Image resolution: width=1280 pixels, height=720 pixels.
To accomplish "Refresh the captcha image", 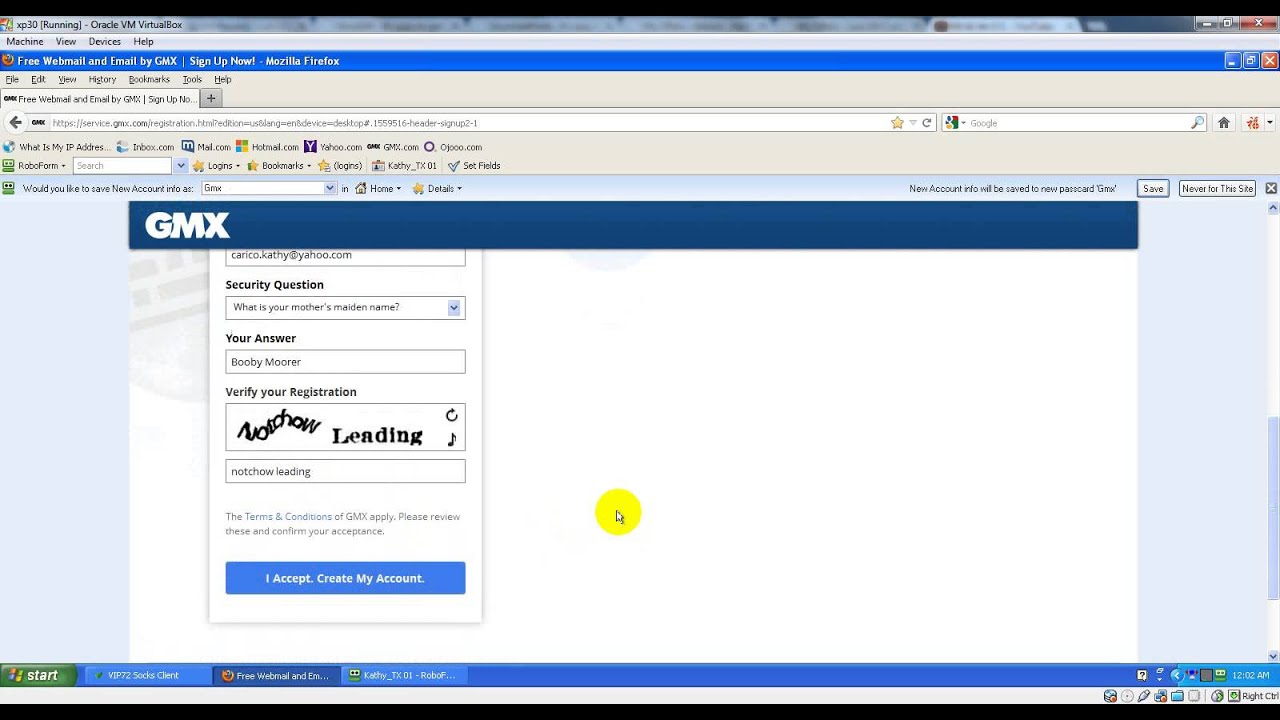I will tap(452, 415).
